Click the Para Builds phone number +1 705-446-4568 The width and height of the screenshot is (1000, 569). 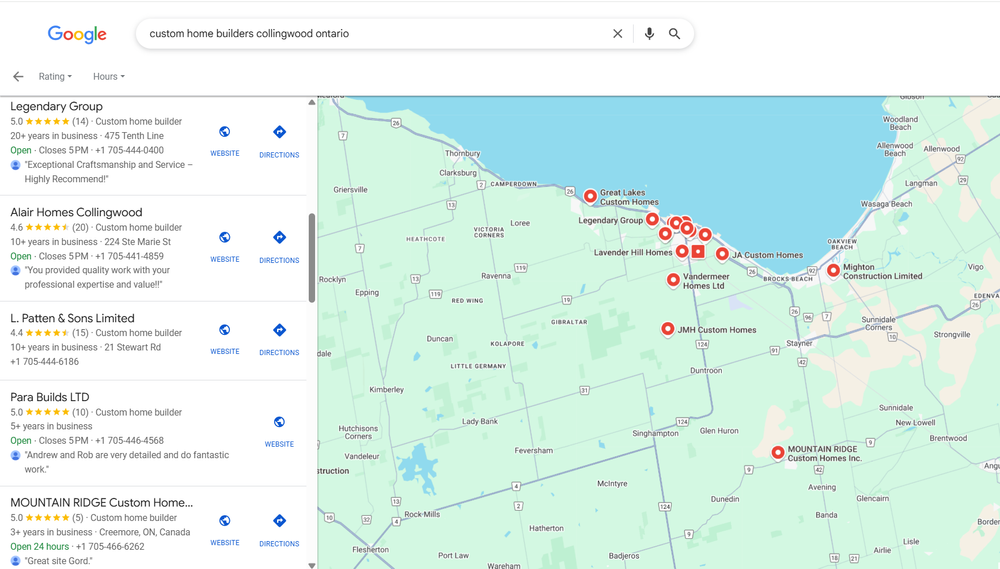(129, 441)
